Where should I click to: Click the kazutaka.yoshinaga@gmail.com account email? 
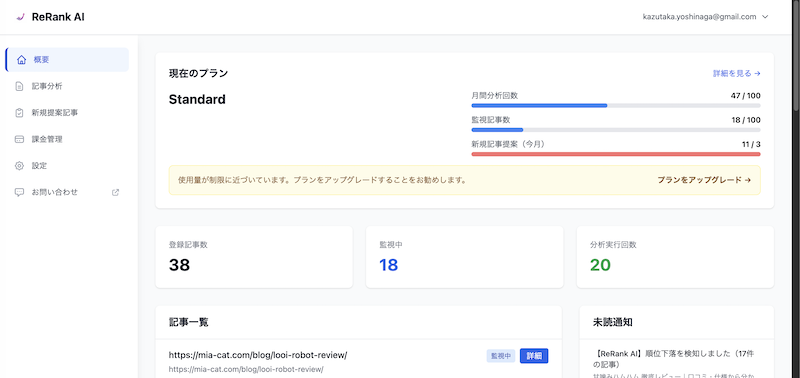tap(699, 17)
